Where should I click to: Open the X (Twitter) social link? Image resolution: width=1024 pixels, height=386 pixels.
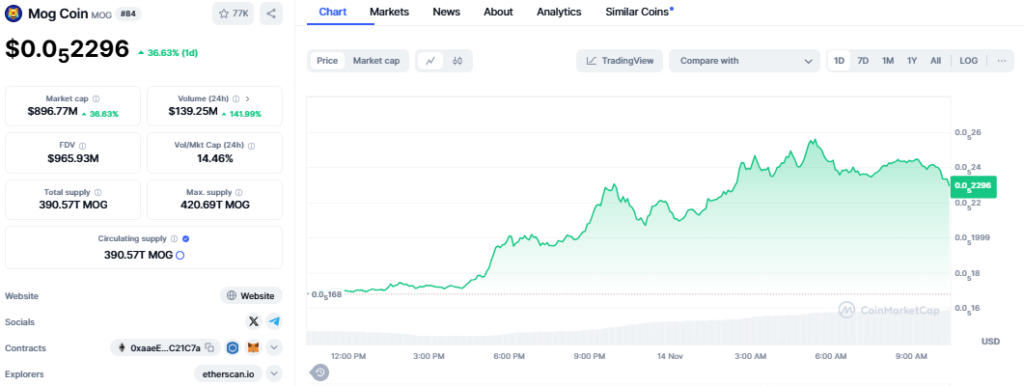(253, 322)
